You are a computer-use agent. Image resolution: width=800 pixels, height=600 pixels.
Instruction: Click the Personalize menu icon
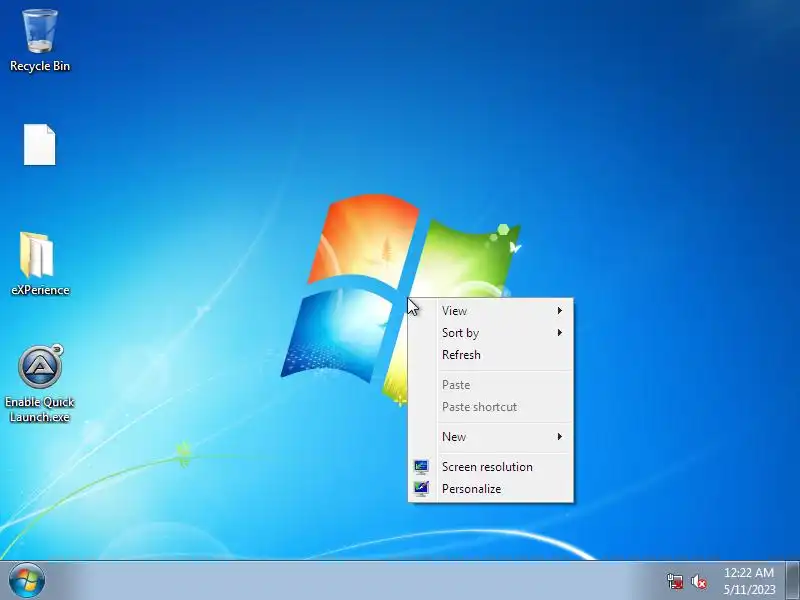421,489
